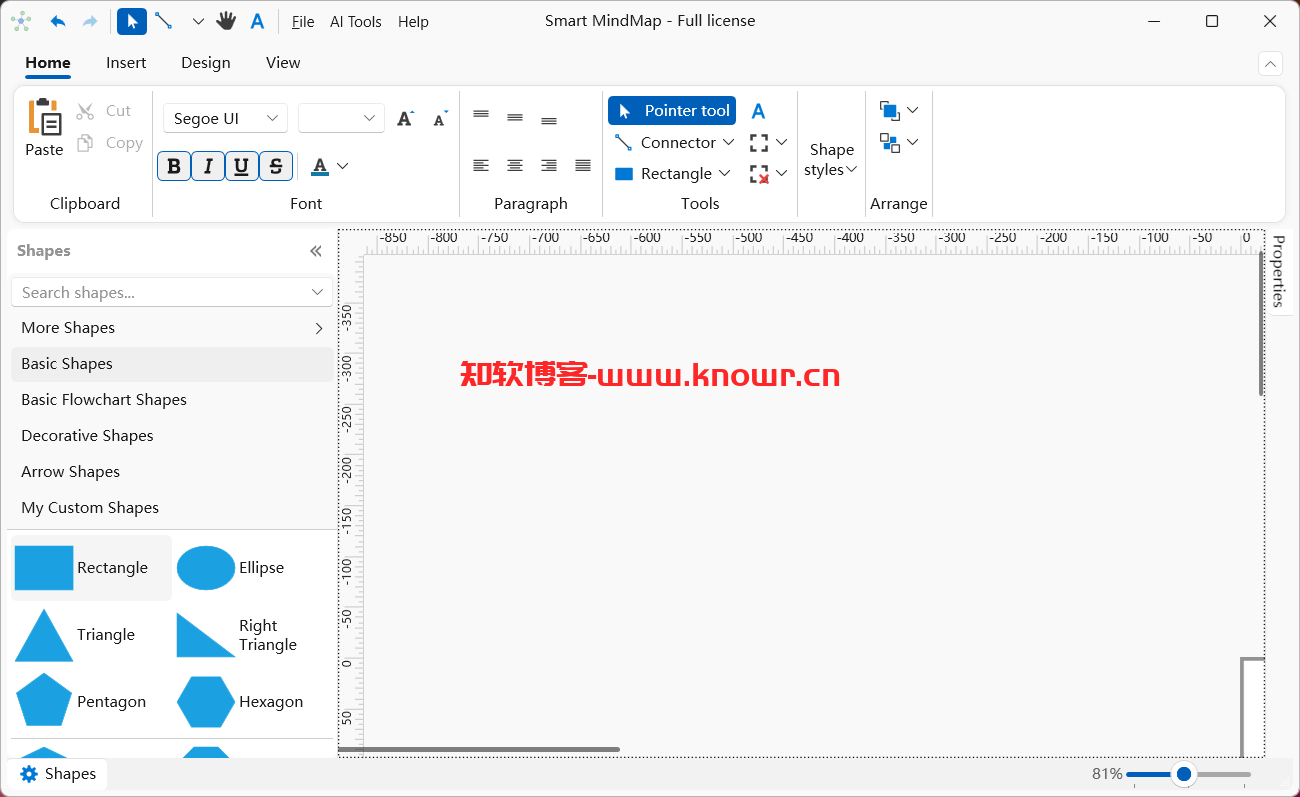Open search shapes dropdown arrow
Viewport: 1300px width, 797px height.
click(x=318, y=292)
